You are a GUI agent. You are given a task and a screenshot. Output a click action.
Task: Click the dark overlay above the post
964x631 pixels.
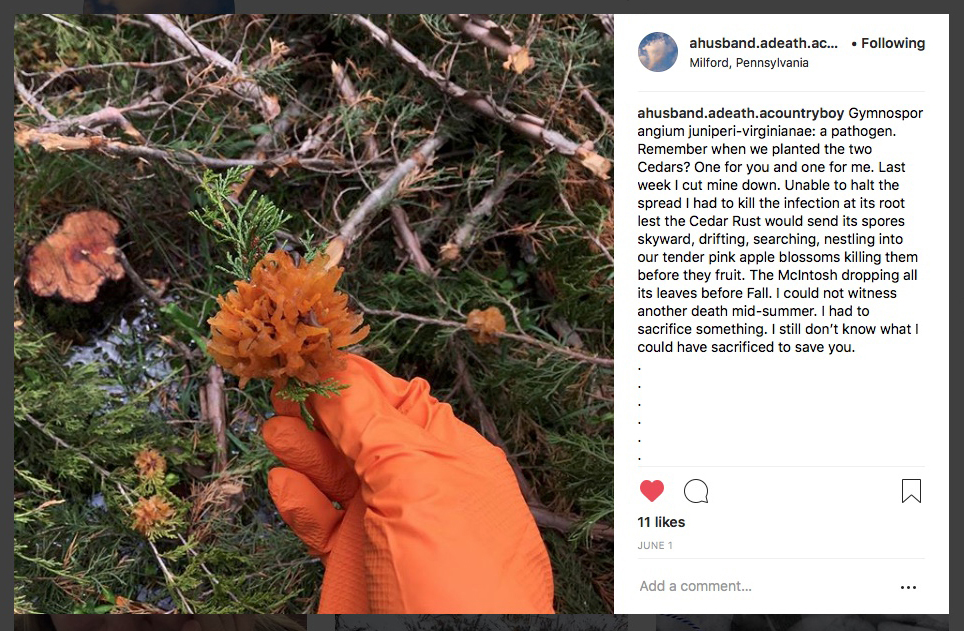[x=482, y=6]
